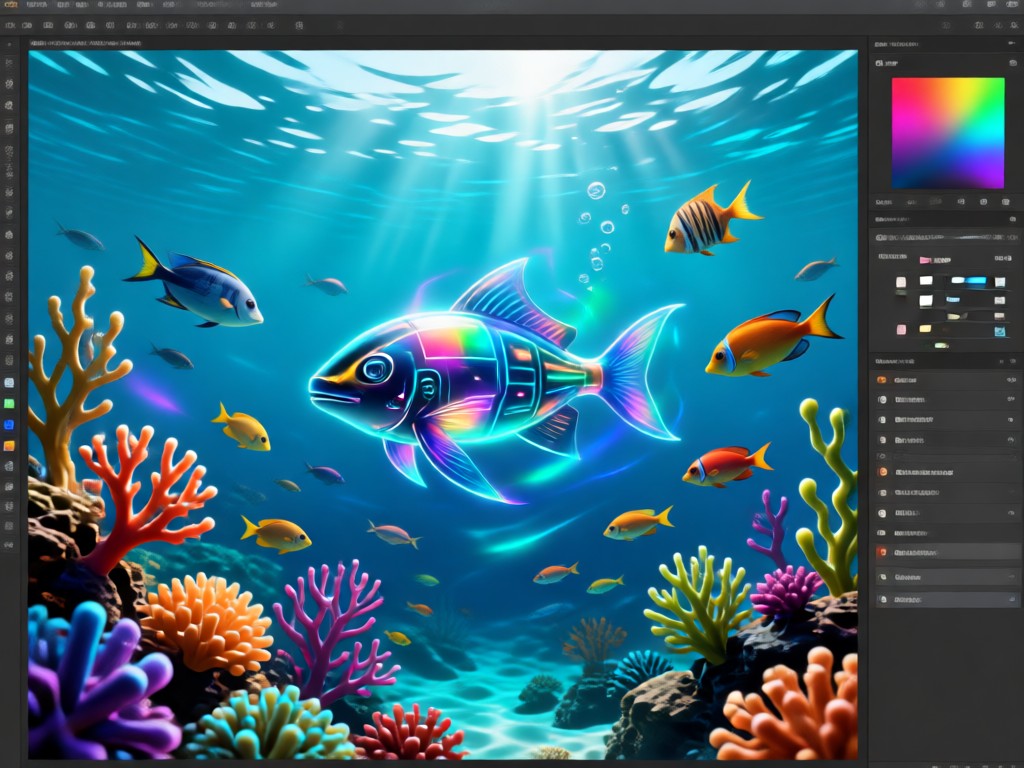Screen dimensions: 1024x768
Task: Click the glowing robotic fish on the canvas
Action: coord(496,382)
